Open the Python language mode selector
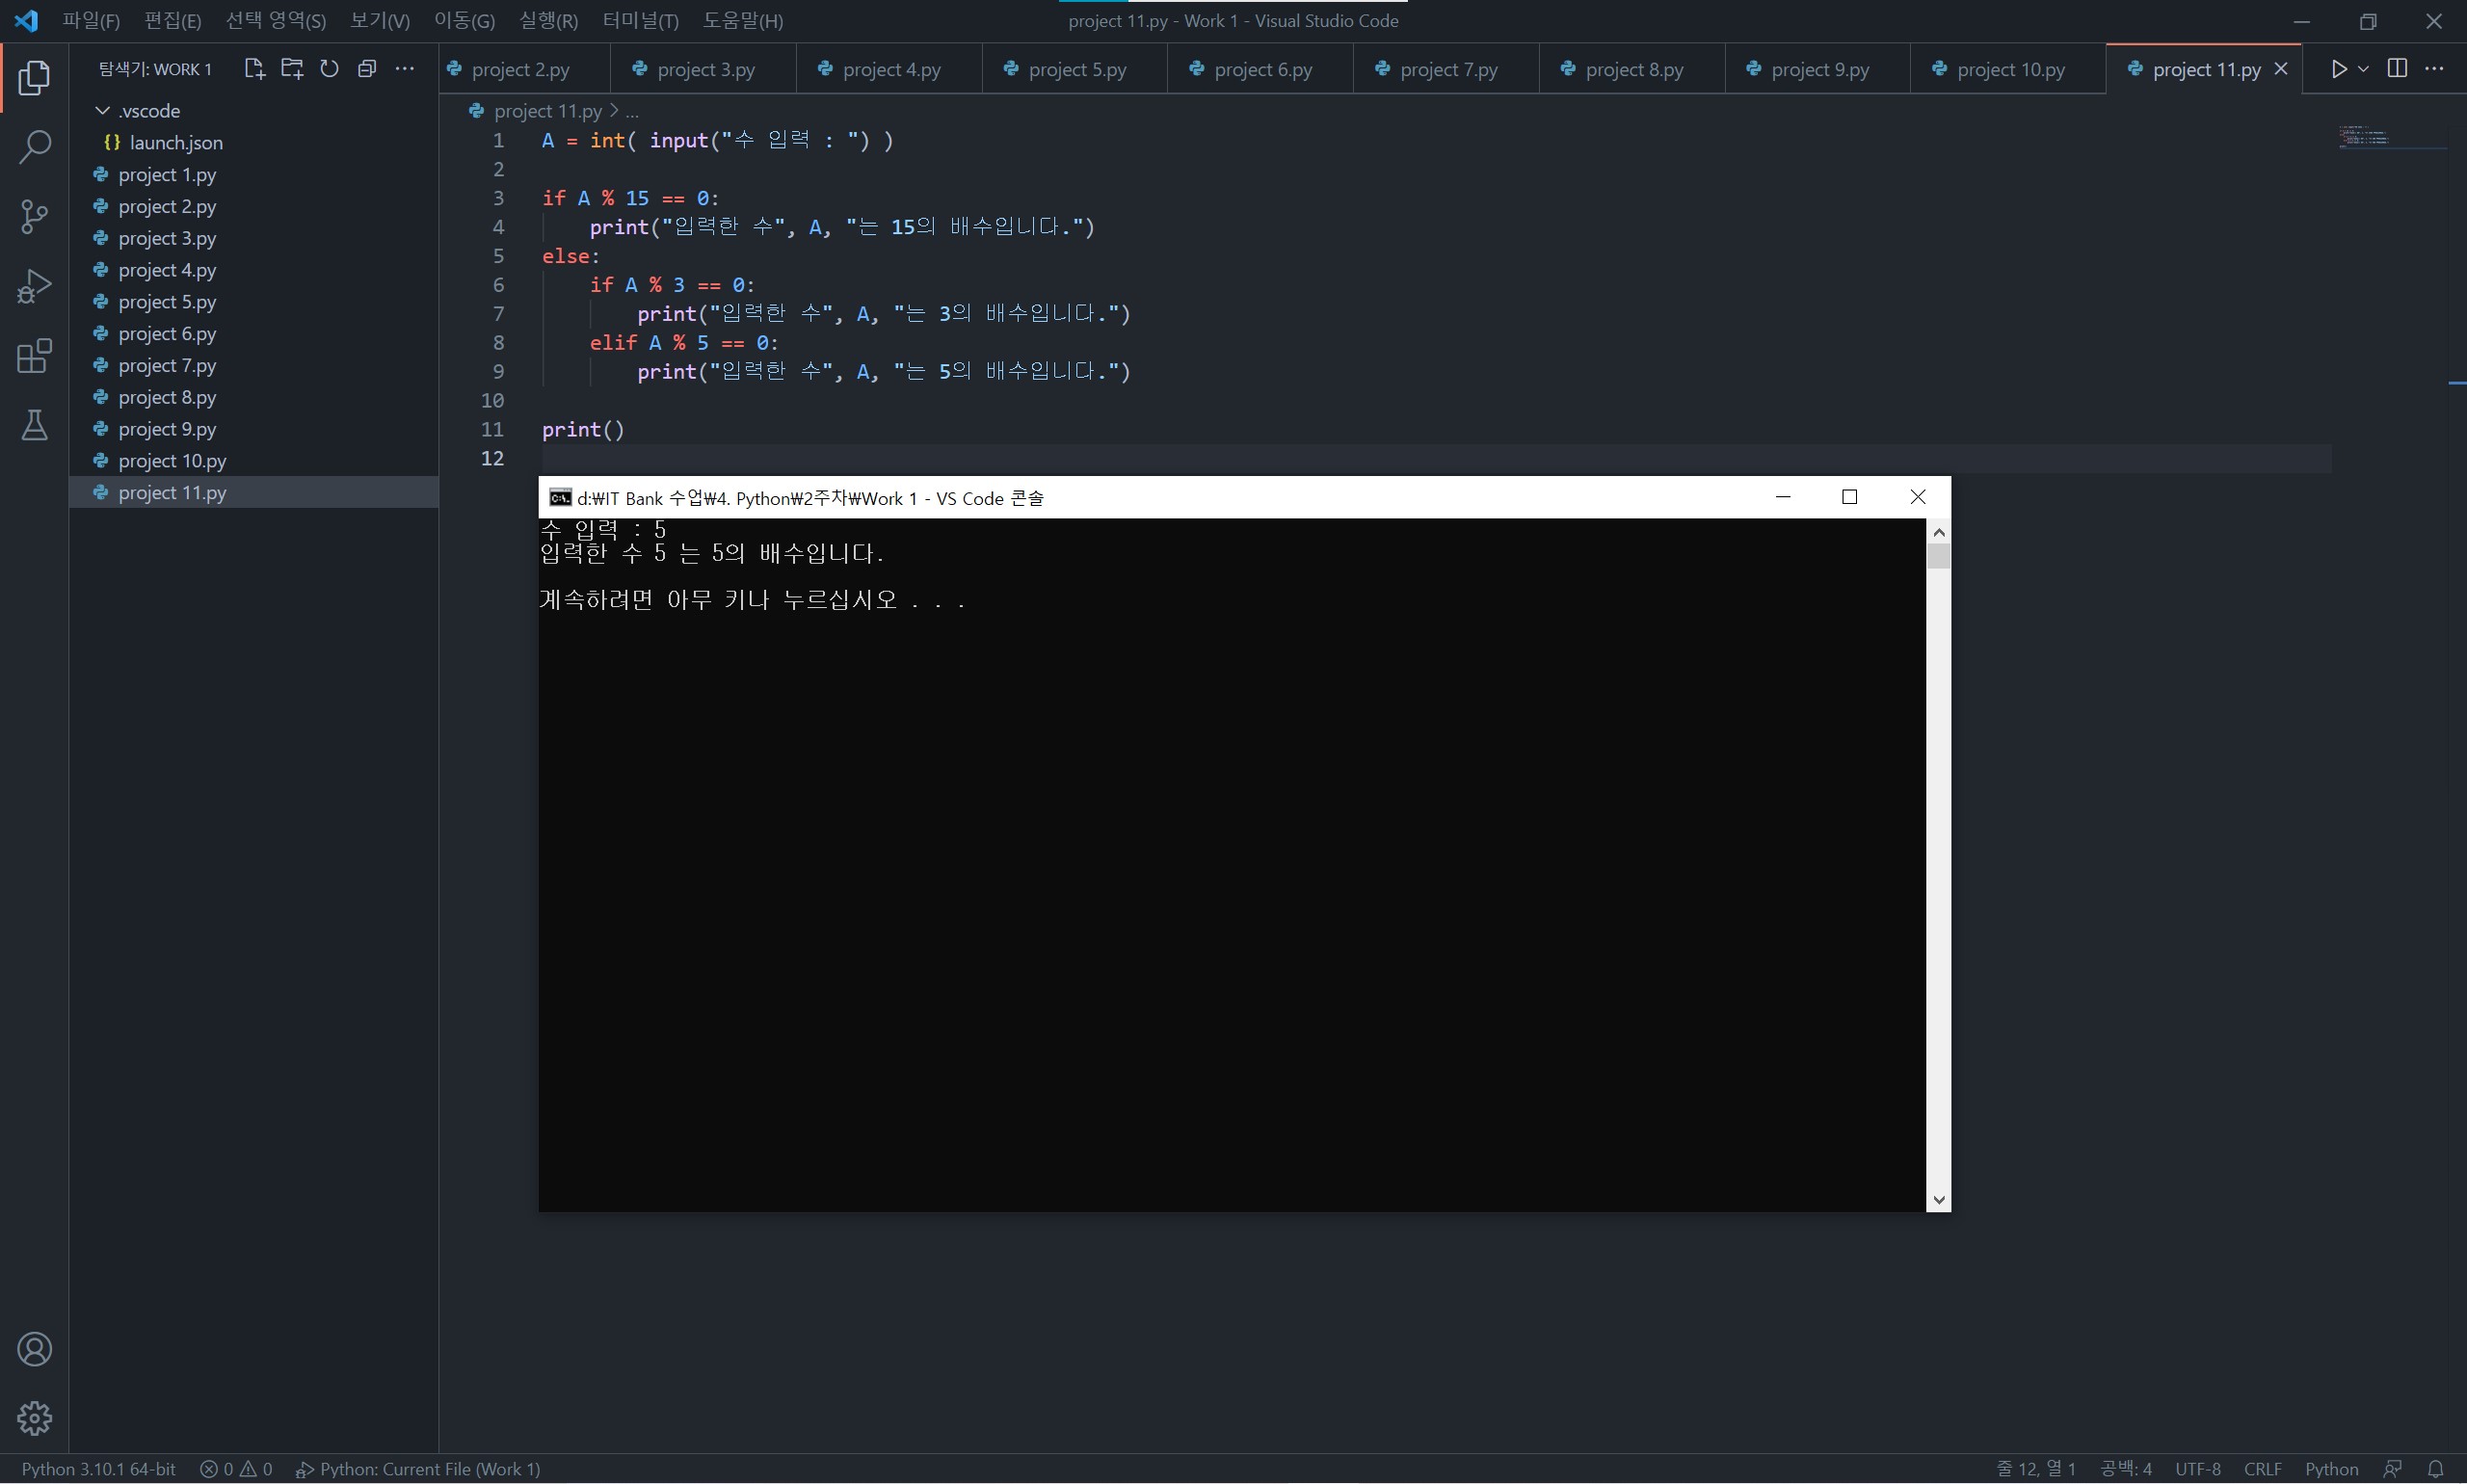This screenshot has width=2467, height=1484. [2331, 1469]
